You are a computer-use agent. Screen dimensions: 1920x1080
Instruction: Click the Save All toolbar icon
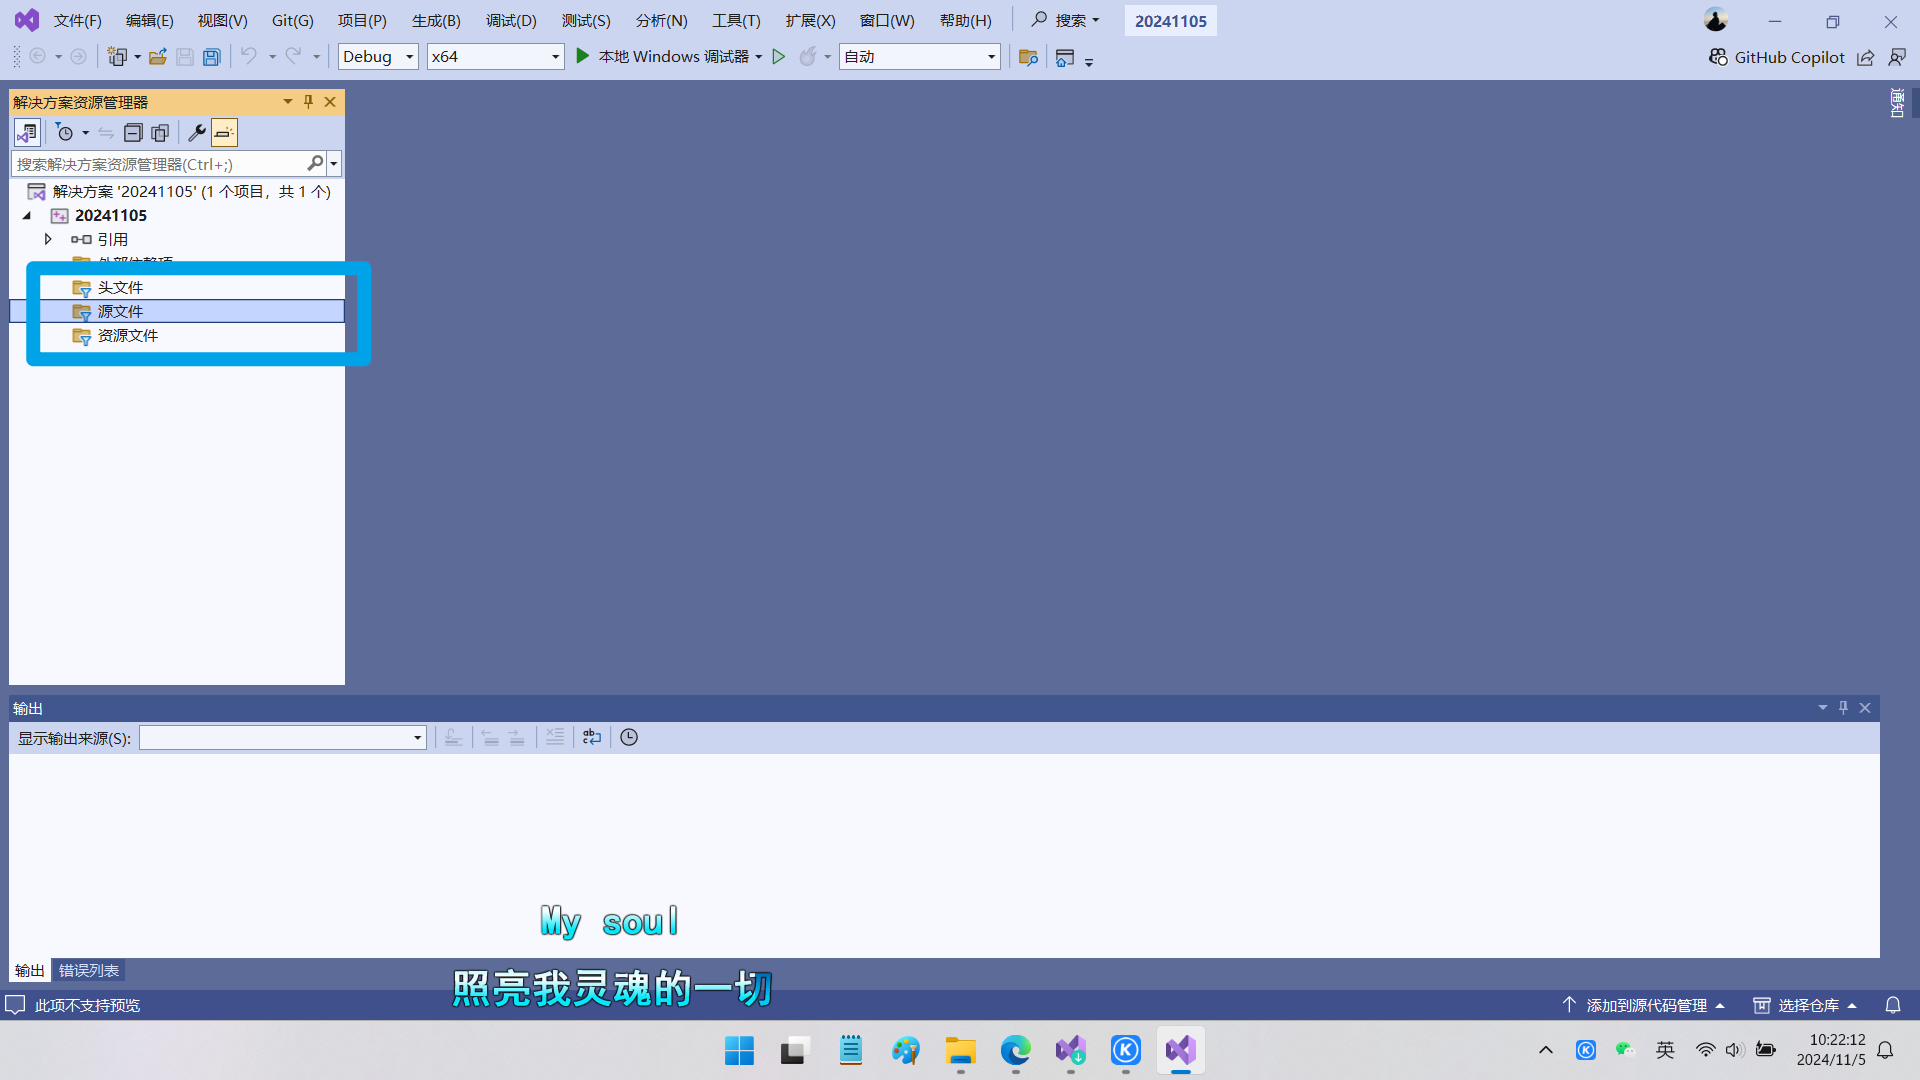(x=212, y=57)
